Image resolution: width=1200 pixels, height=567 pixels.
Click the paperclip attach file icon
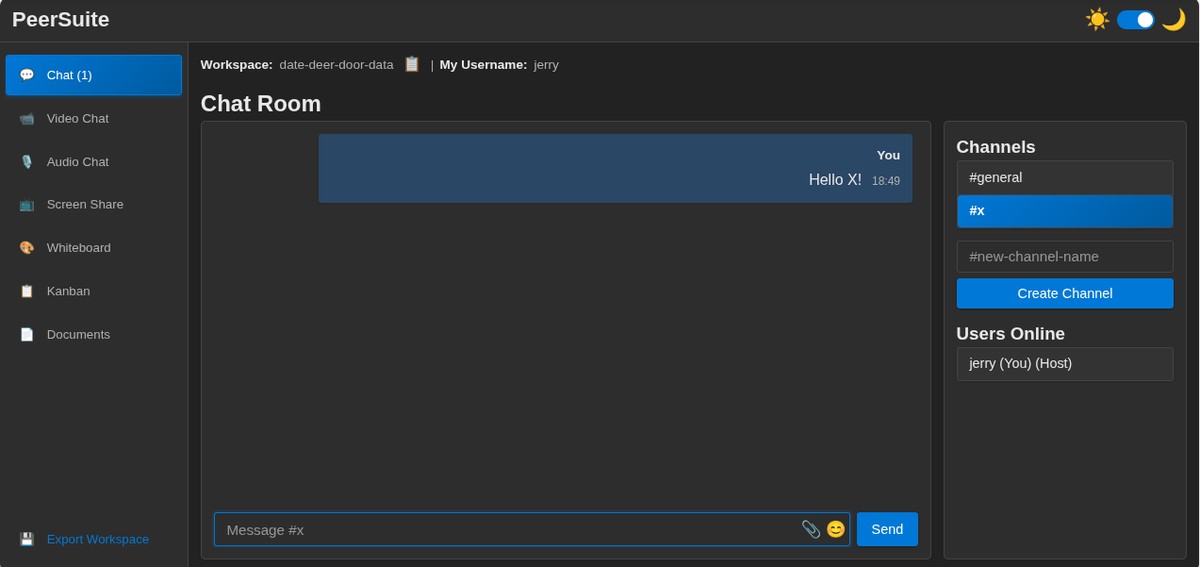point(811,529)
